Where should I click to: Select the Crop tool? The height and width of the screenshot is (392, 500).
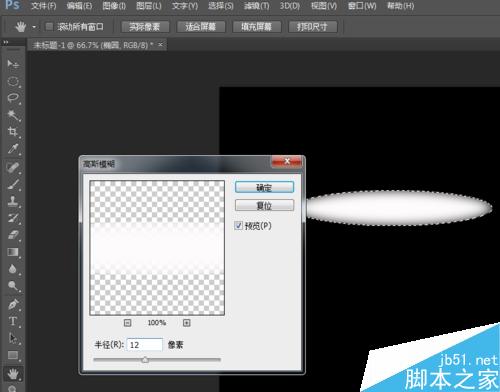[13, 132]
